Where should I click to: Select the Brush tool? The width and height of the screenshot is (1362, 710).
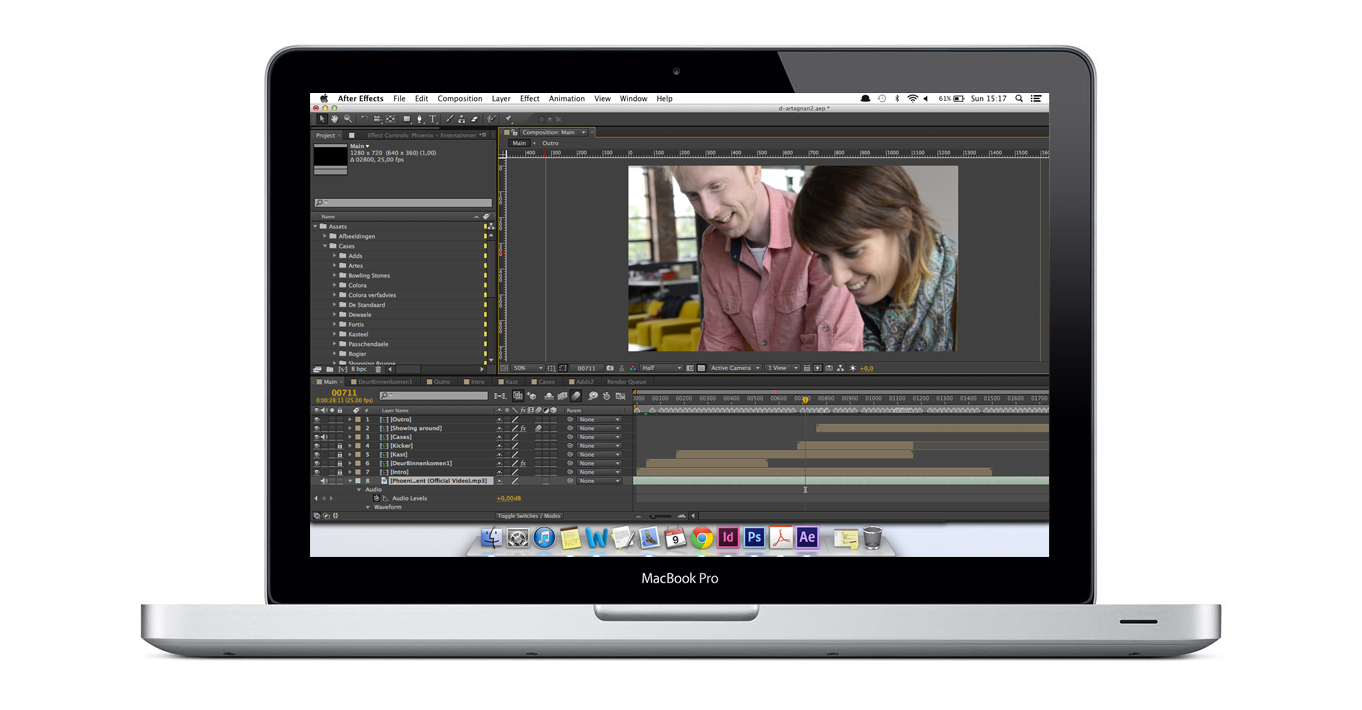coord(449,119)
